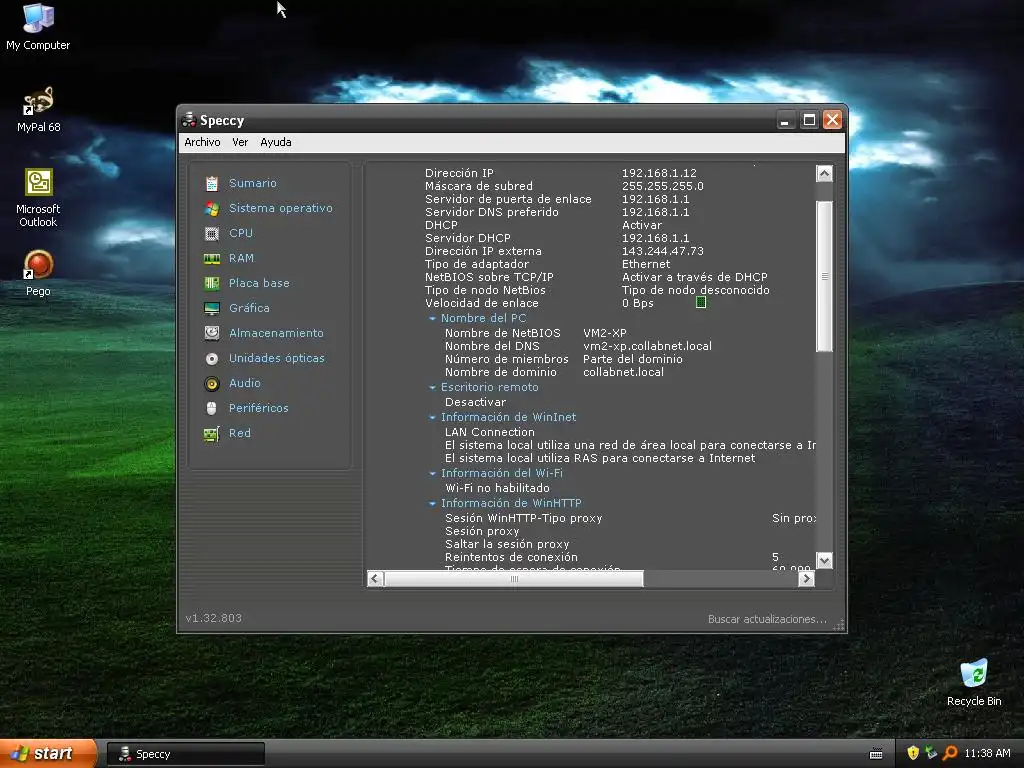Switch to the Periféricos section
This screenshot has width=1024, height=768.
tap(259, 408)
